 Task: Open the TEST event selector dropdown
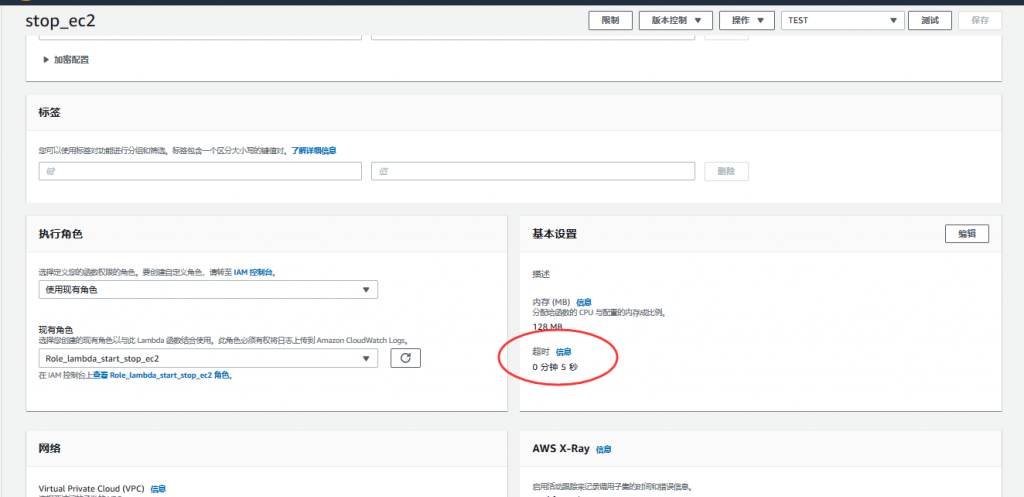point(842,21)
